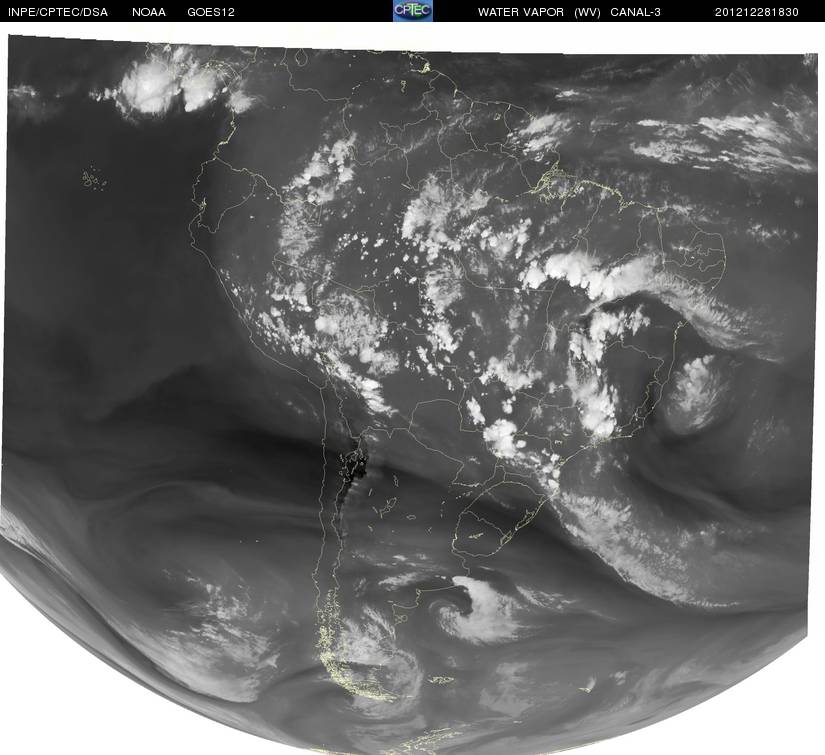825x755 pixels.
Task: Click the CANAL-3 channel label
Action: coord(636,12)
